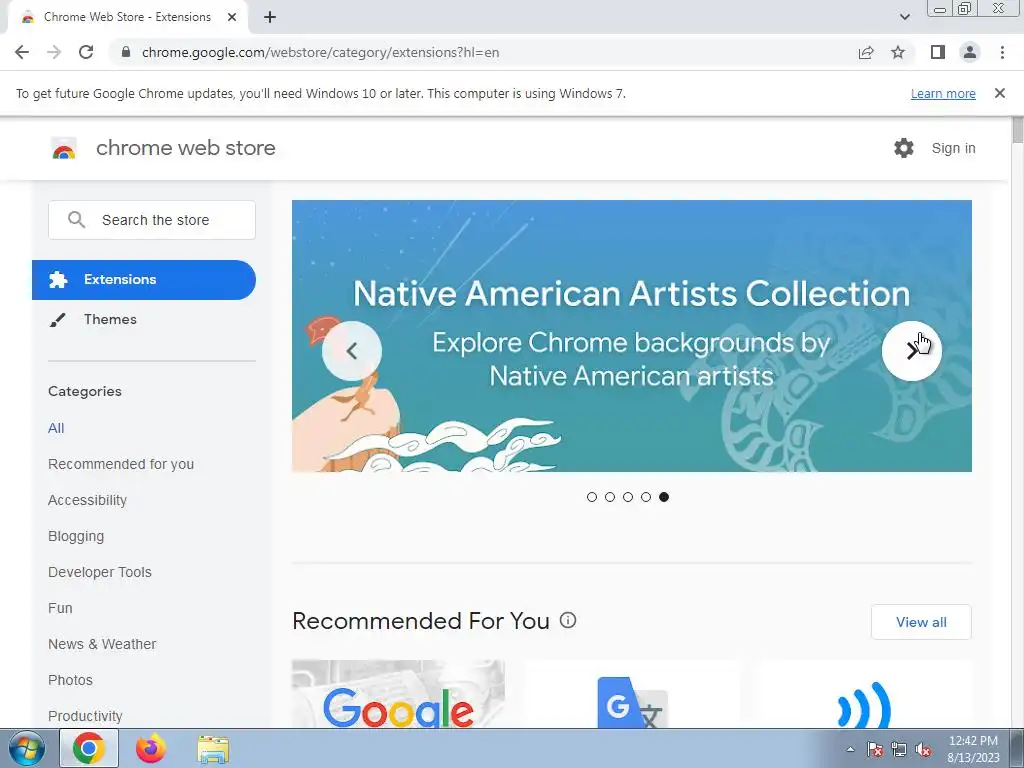Open the Chrome profile avatar
1024x768 pixels.
970,52
